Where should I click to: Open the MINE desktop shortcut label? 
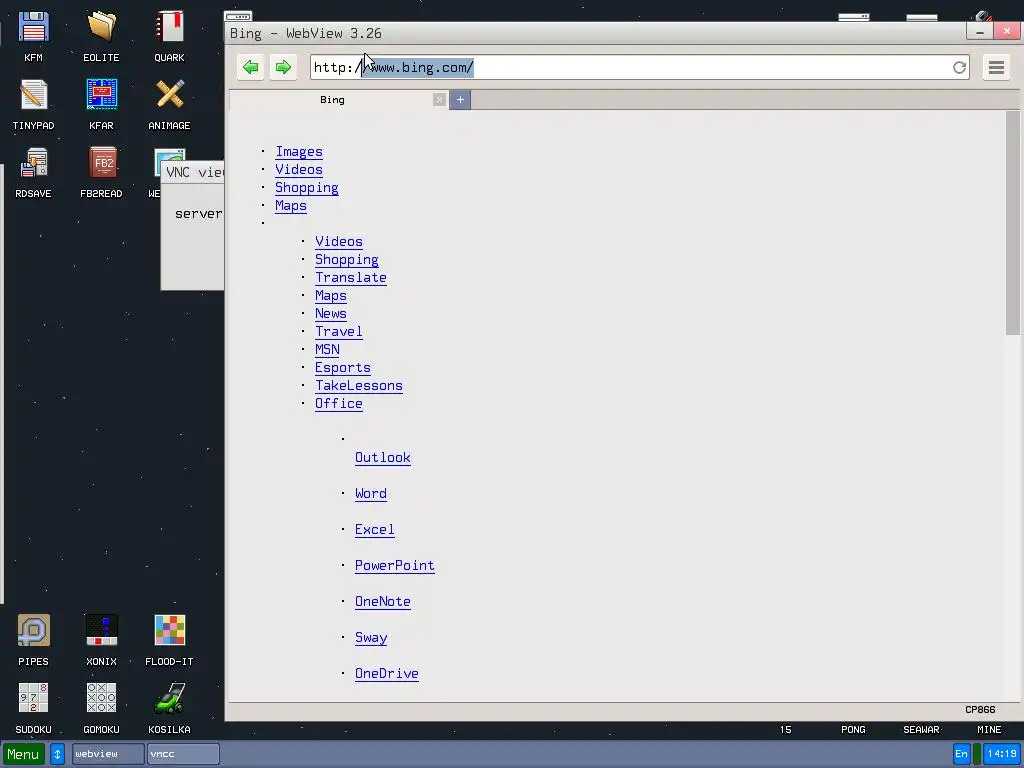point(989,730)
